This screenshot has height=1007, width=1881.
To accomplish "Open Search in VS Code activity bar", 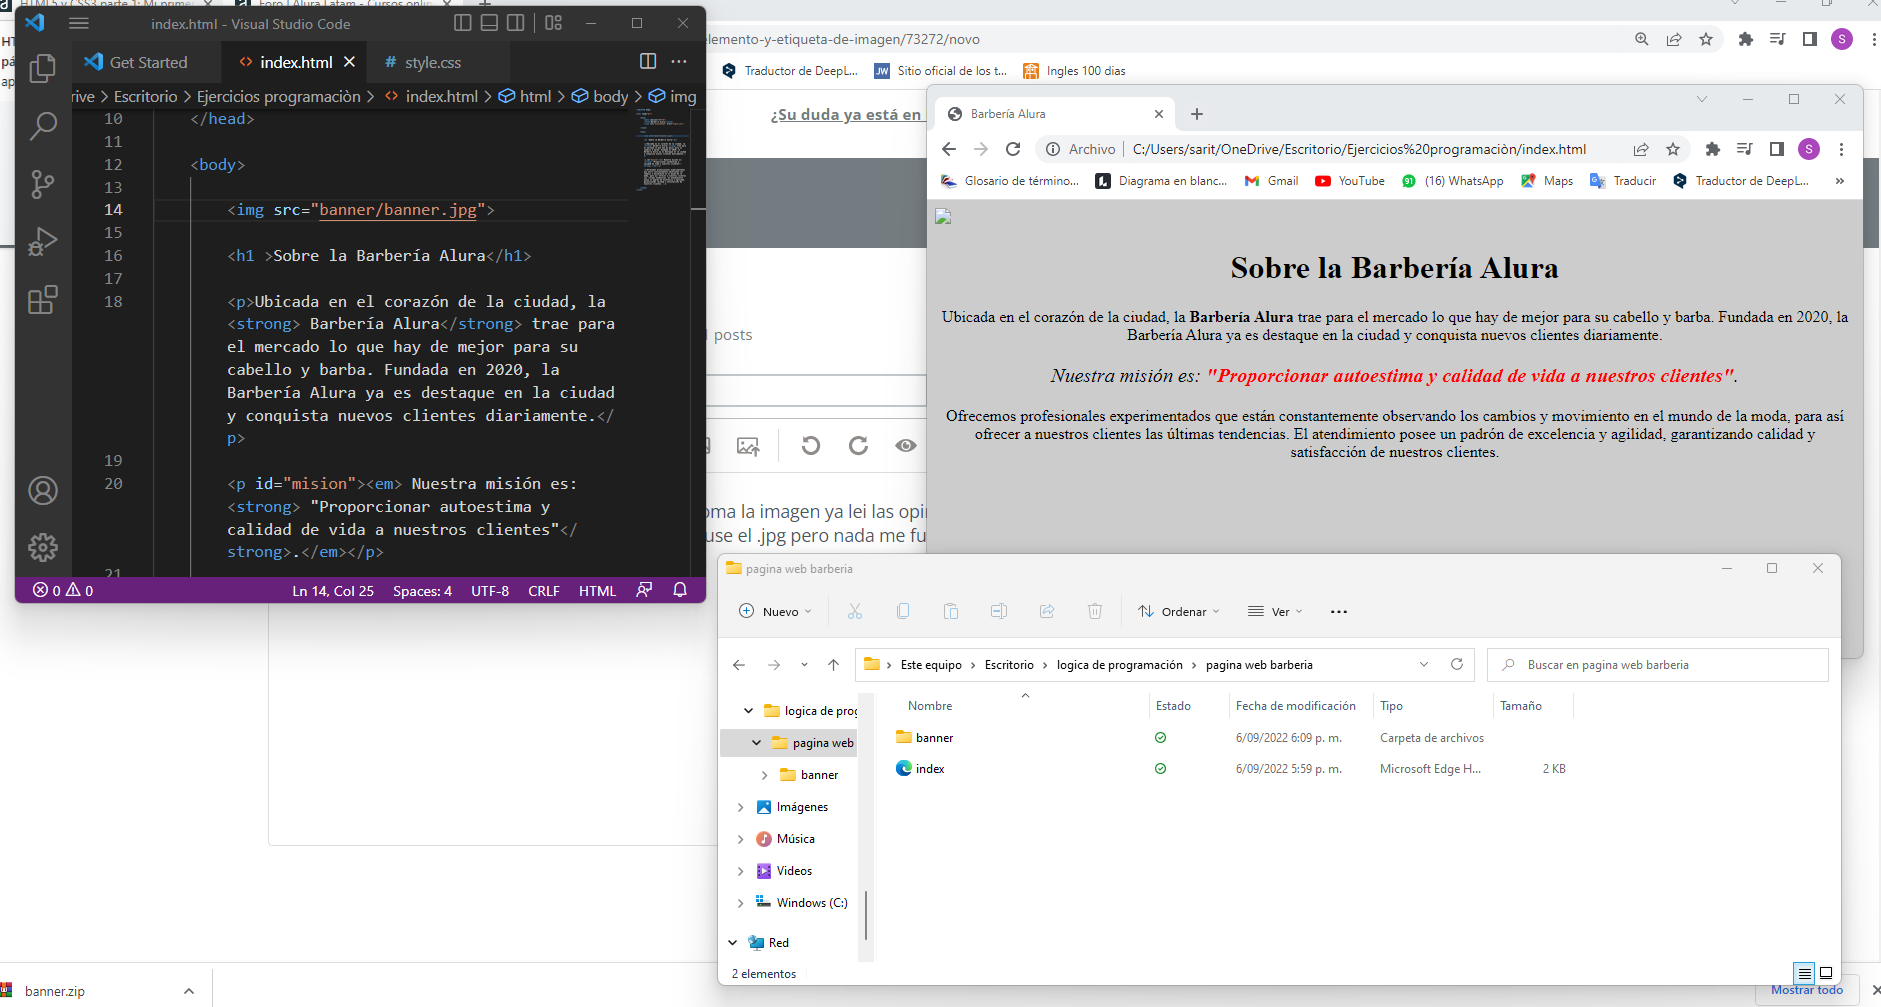I will pyautogui.click(x=42, y=126).
